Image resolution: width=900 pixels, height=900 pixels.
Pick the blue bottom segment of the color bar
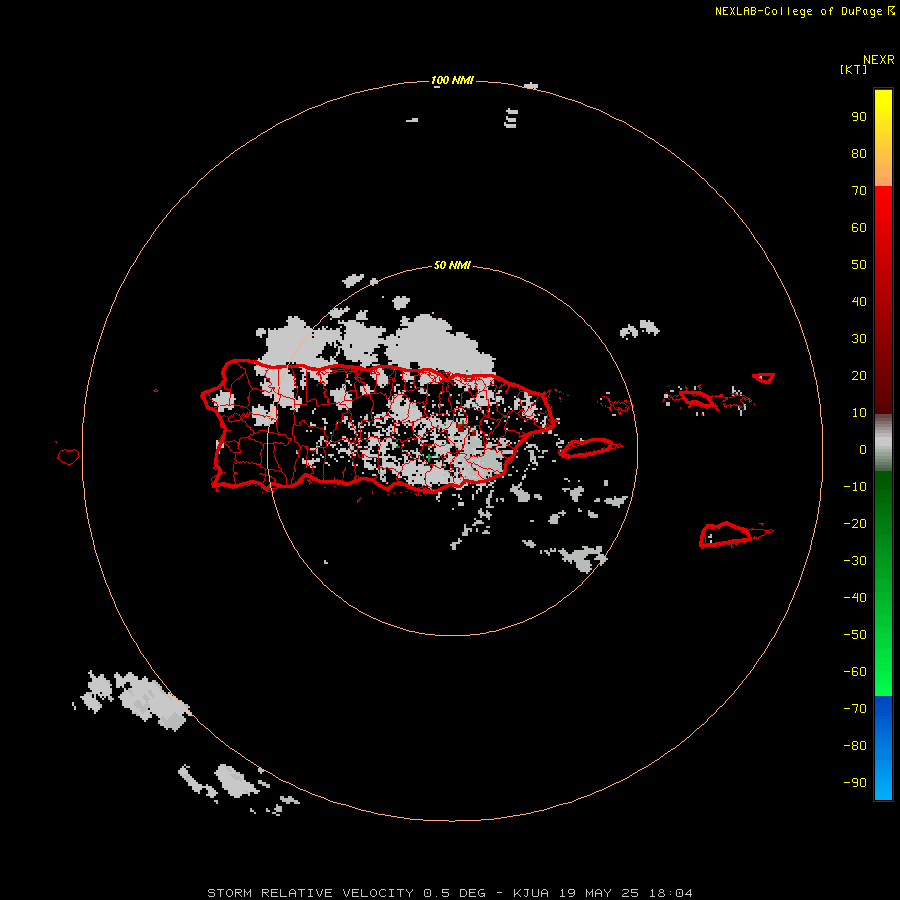click(x=883, y=748)
